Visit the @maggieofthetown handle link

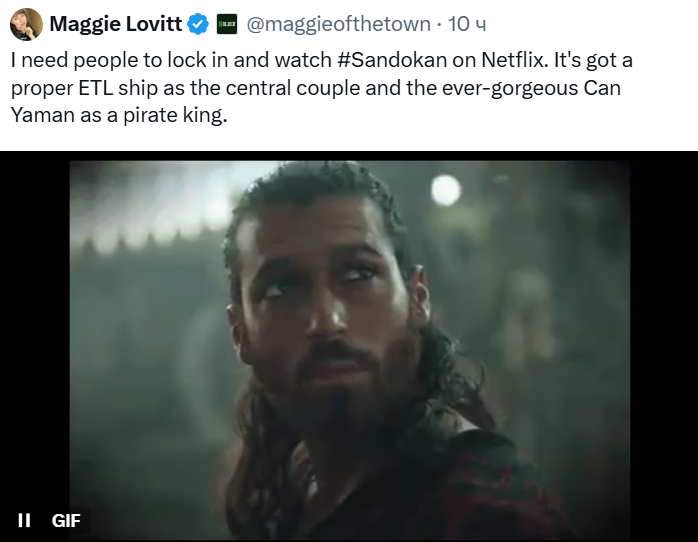pyautogui.click(x=339, y=23)
